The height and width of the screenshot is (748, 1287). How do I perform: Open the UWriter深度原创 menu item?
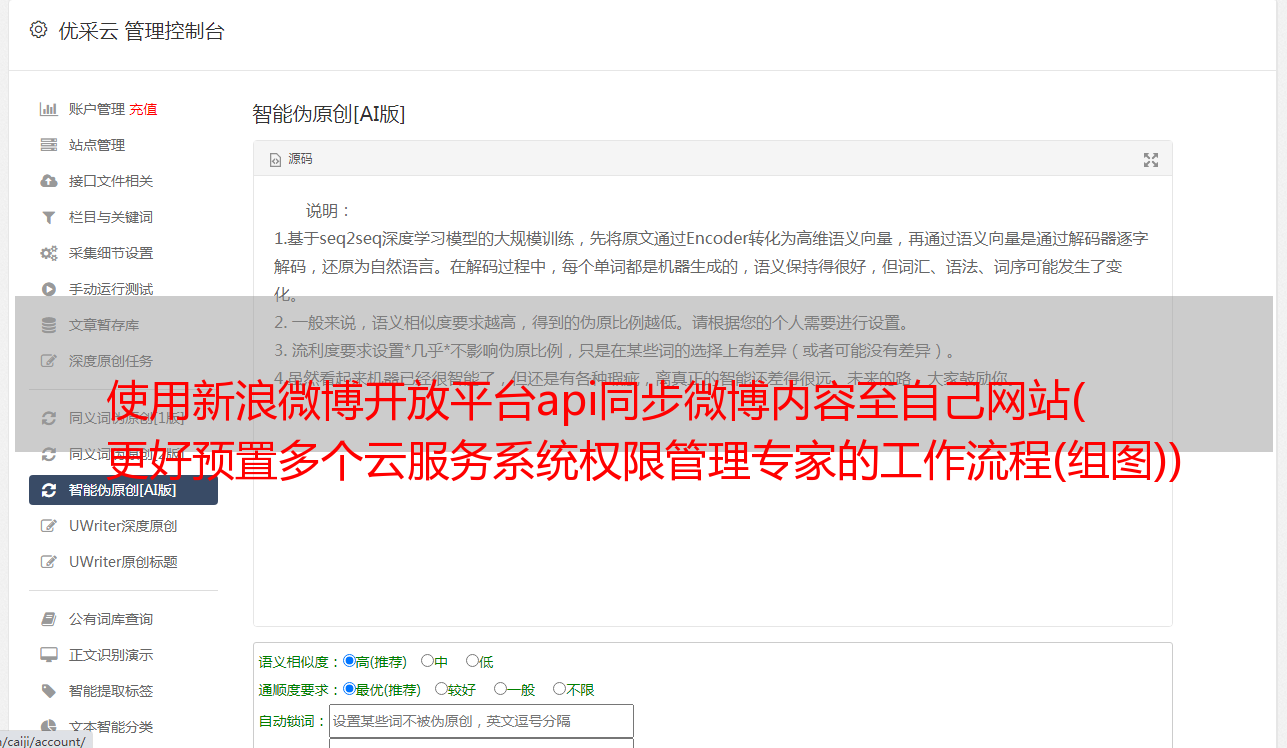tap(123, 526)
